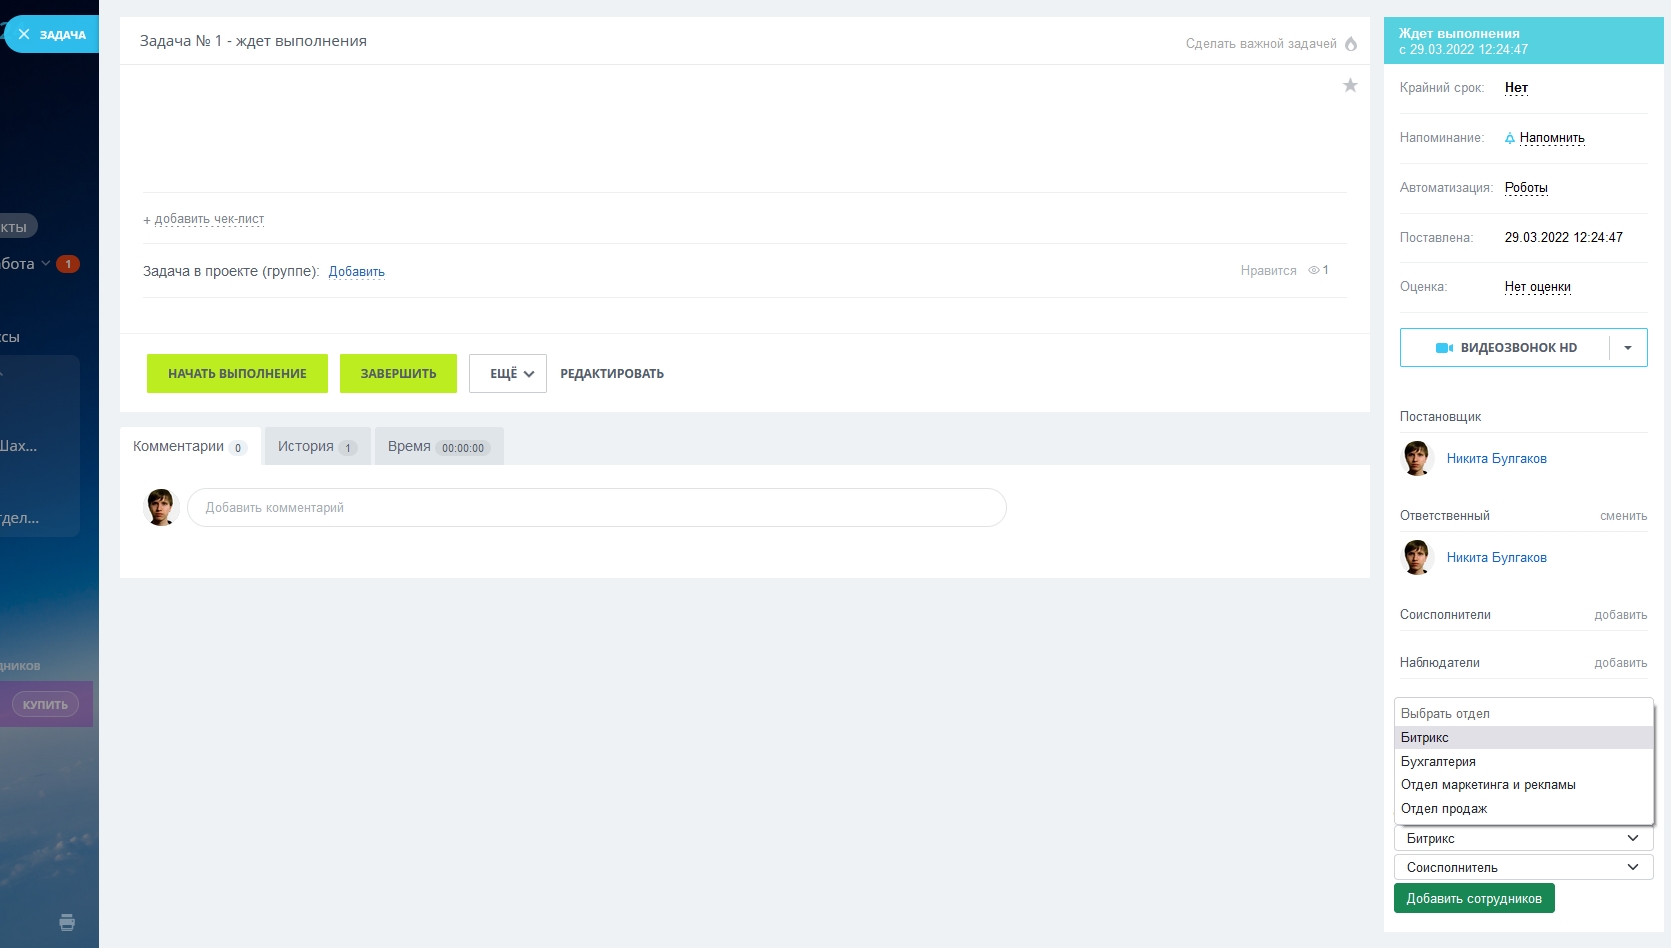Set the deadline via the Нет link

(x=1516, y=88)
